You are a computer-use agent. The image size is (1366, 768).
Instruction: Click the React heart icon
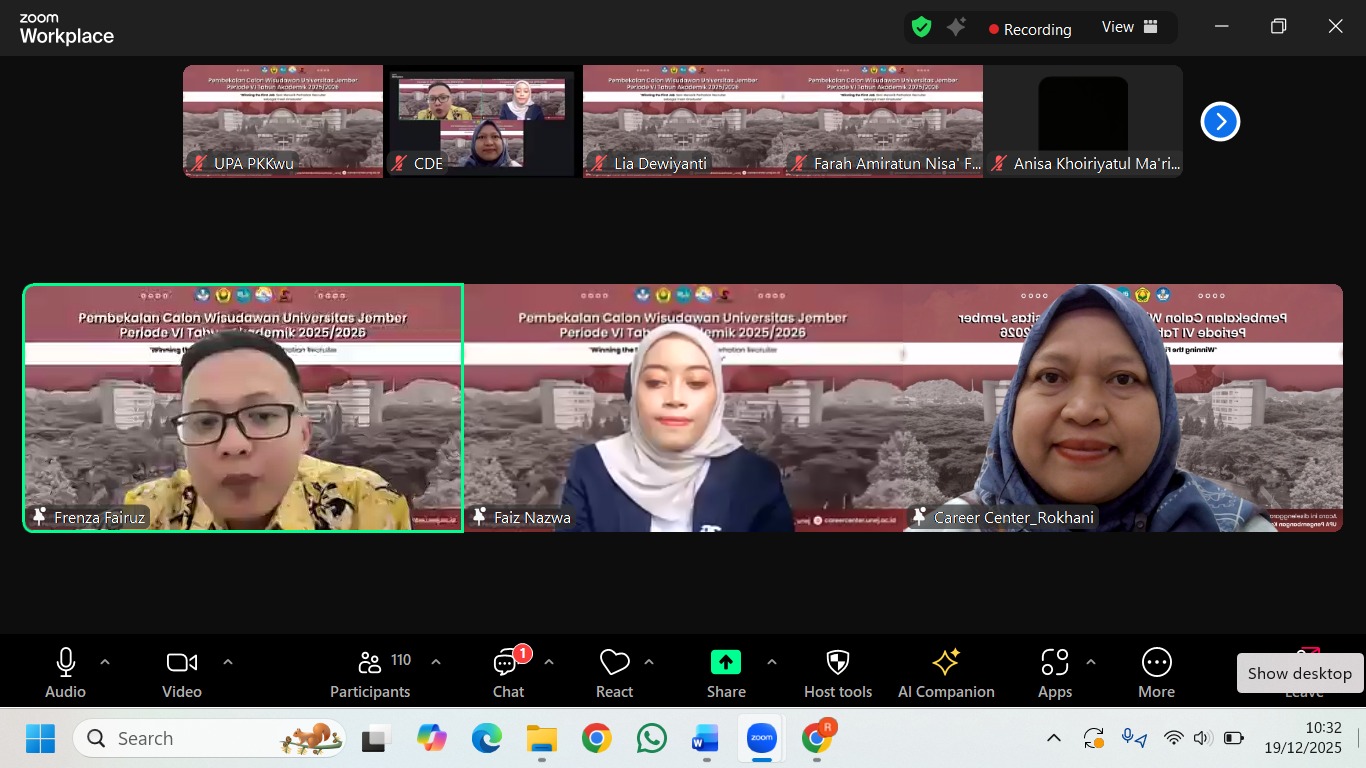(614, 673)
